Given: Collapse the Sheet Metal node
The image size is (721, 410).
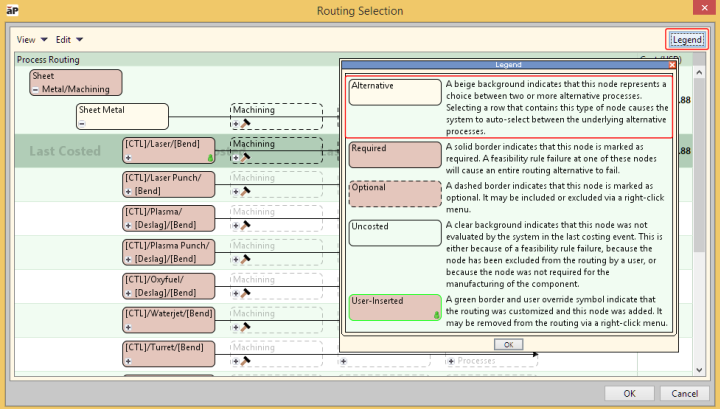Looking at the screenshot, I should [82, 124].
